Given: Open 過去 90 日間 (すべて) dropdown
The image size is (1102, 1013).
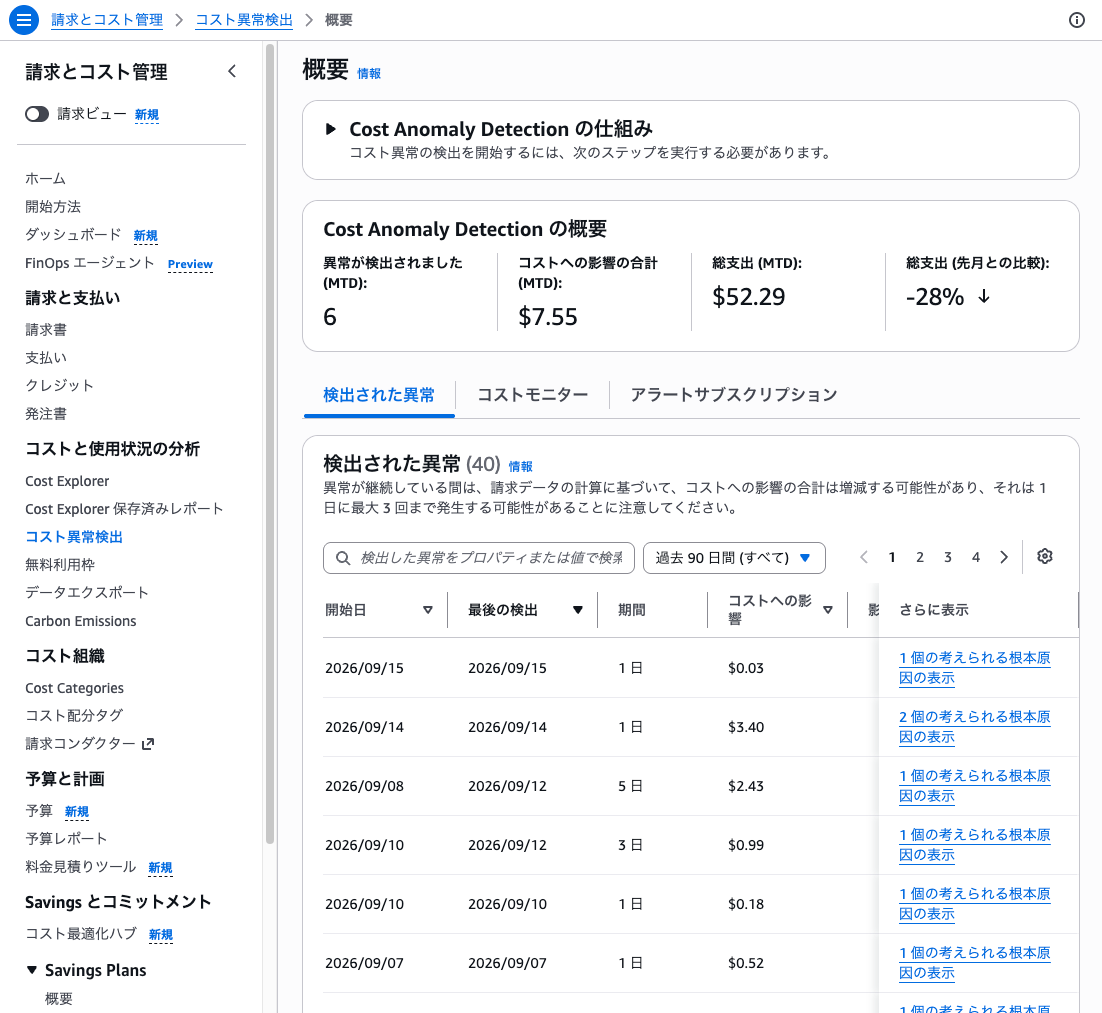Looking at the screenshot, I should tap(734, 558).
